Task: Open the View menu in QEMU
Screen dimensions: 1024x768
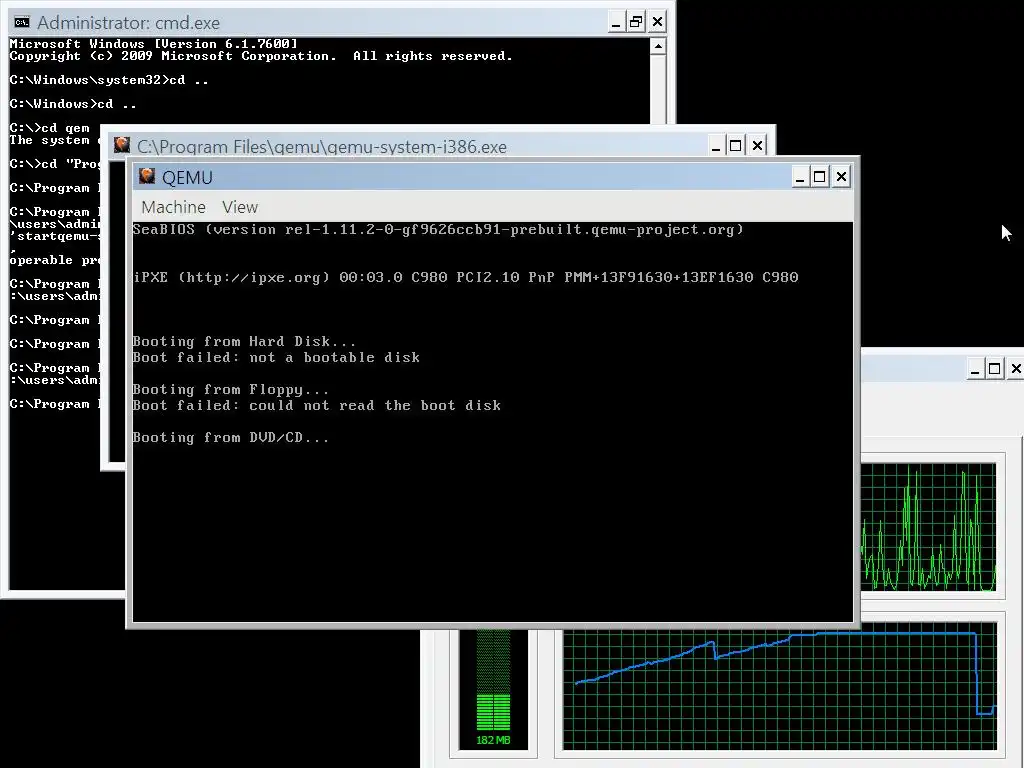Action: pos(240,207)
